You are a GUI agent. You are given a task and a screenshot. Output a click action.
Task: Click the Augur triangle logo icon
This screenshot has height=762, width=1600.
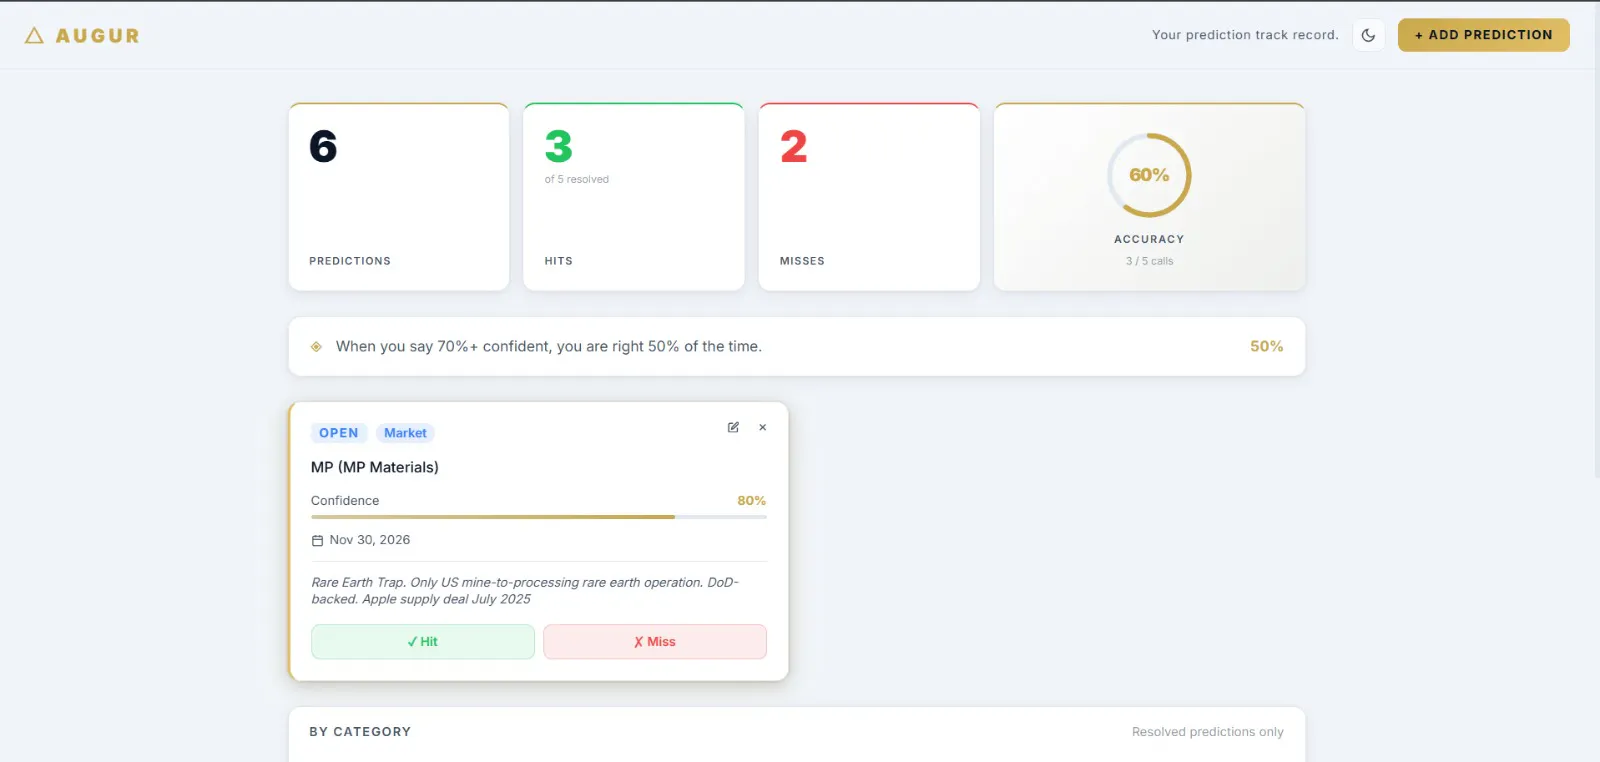tap(34, 36)
